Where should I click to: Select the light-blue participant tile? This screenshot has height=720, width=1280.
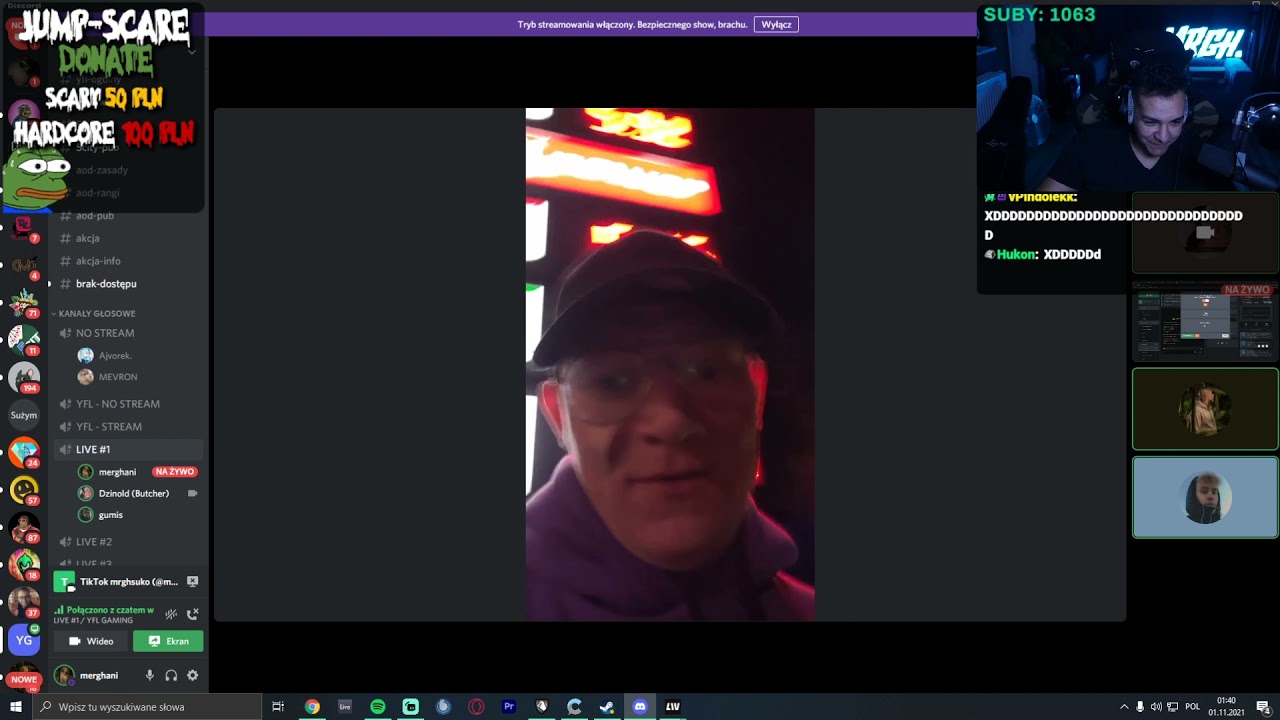pyautogui.click(x=1205, y=497)
